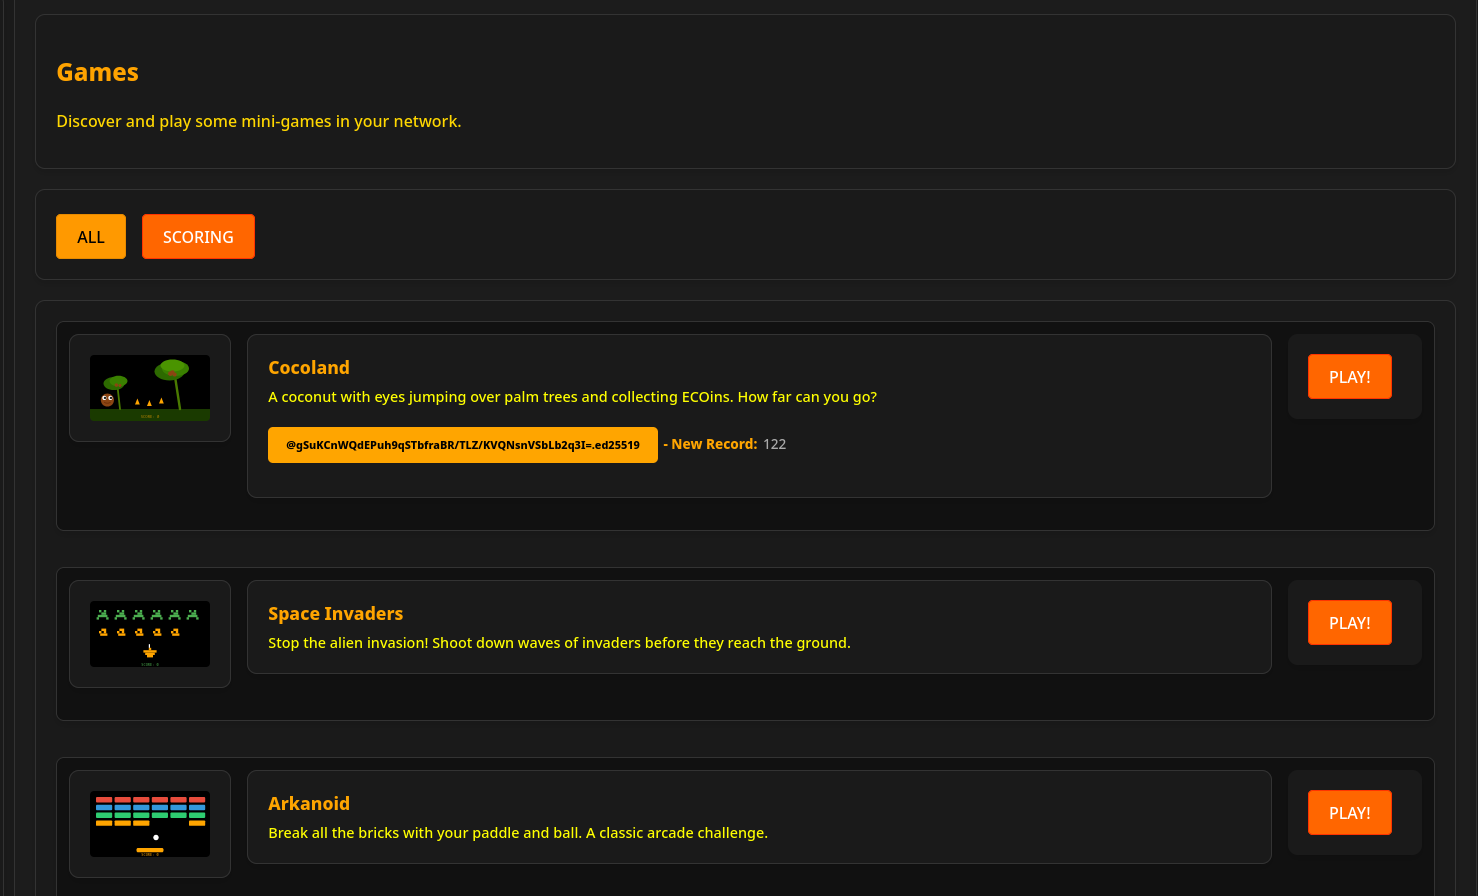
Task: Click the Arkanoid game title
Action: click(x=309, y=803)
